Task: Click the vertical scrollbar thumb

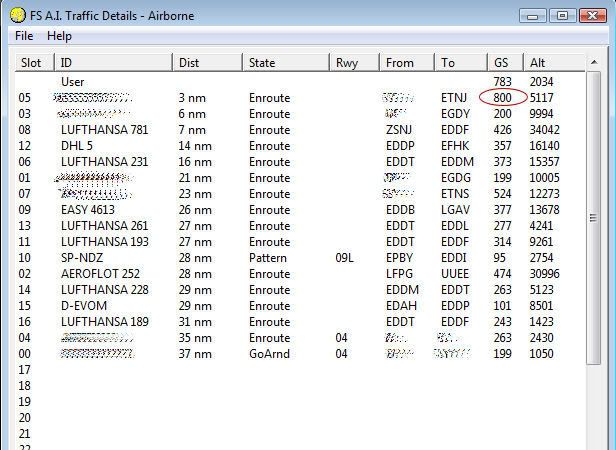Action: (594, 217)
